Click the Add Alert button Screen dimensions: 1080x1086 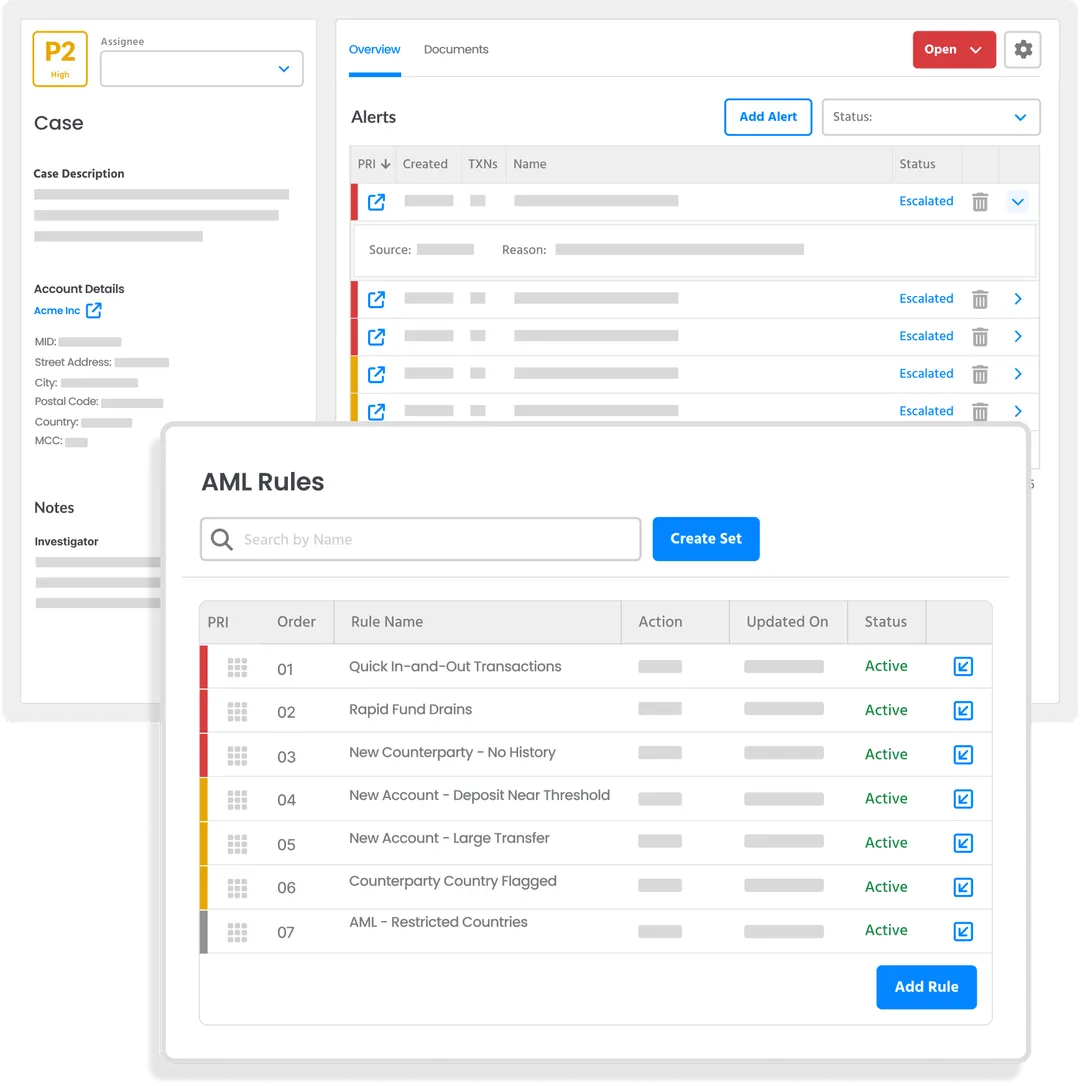coord(768,117)
